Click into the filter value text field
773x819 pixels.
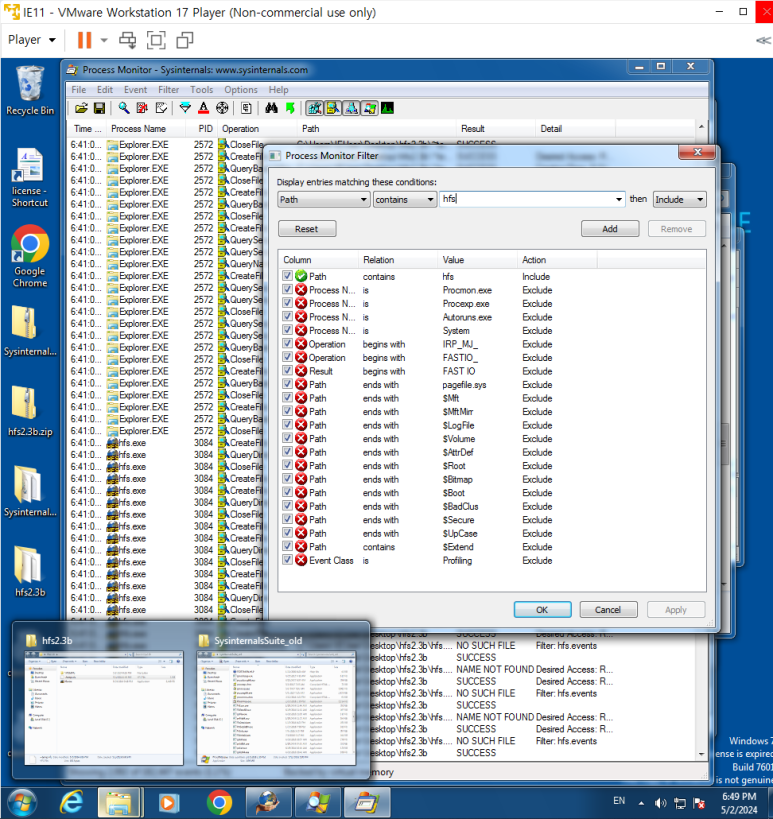pos(526,199)
